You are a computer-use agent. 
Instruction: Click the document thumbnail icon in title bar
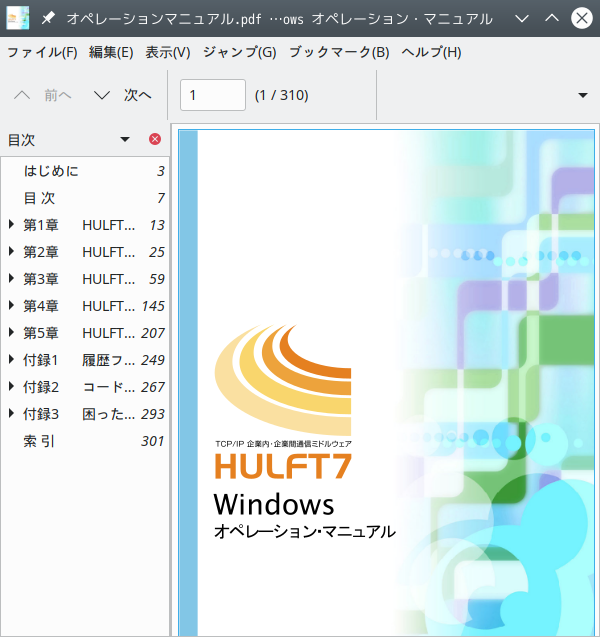coord(18,18)
